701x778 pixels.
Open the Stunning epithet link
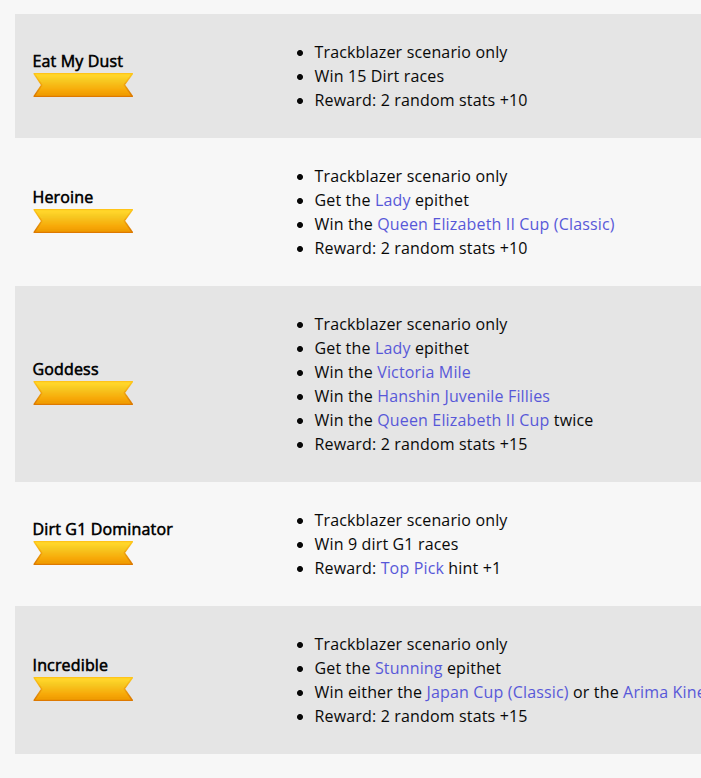point(408,668)
